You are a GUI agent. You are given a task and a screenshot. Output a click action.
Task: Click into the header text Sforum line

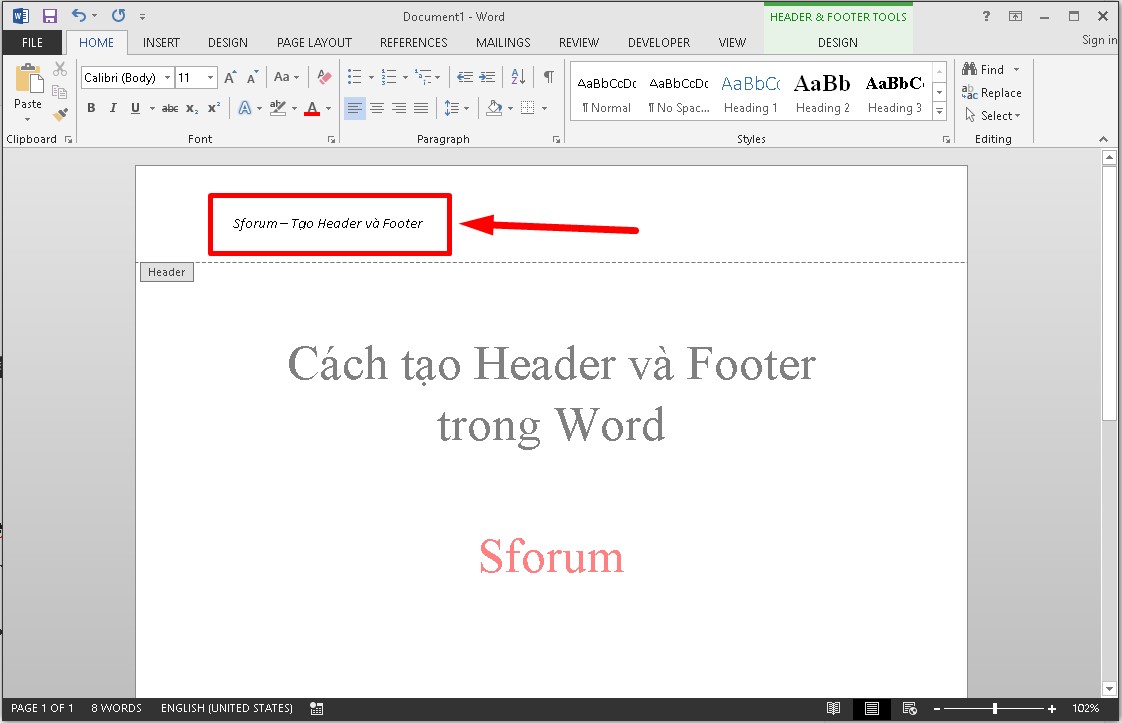328,223
